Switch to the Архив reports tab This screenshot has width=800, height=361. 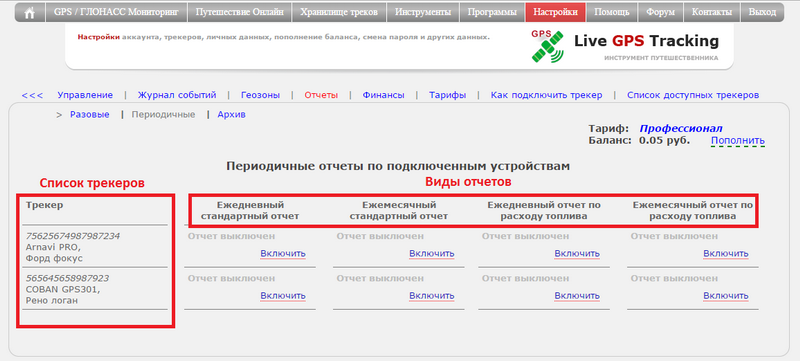click(232, 115)
